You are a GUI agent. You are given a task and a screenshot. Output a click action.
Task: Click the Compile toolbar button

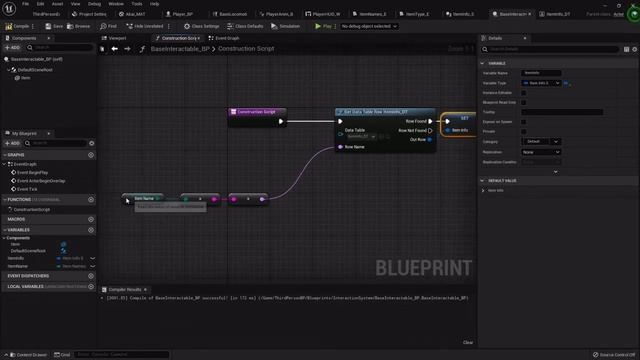[17, 26]
